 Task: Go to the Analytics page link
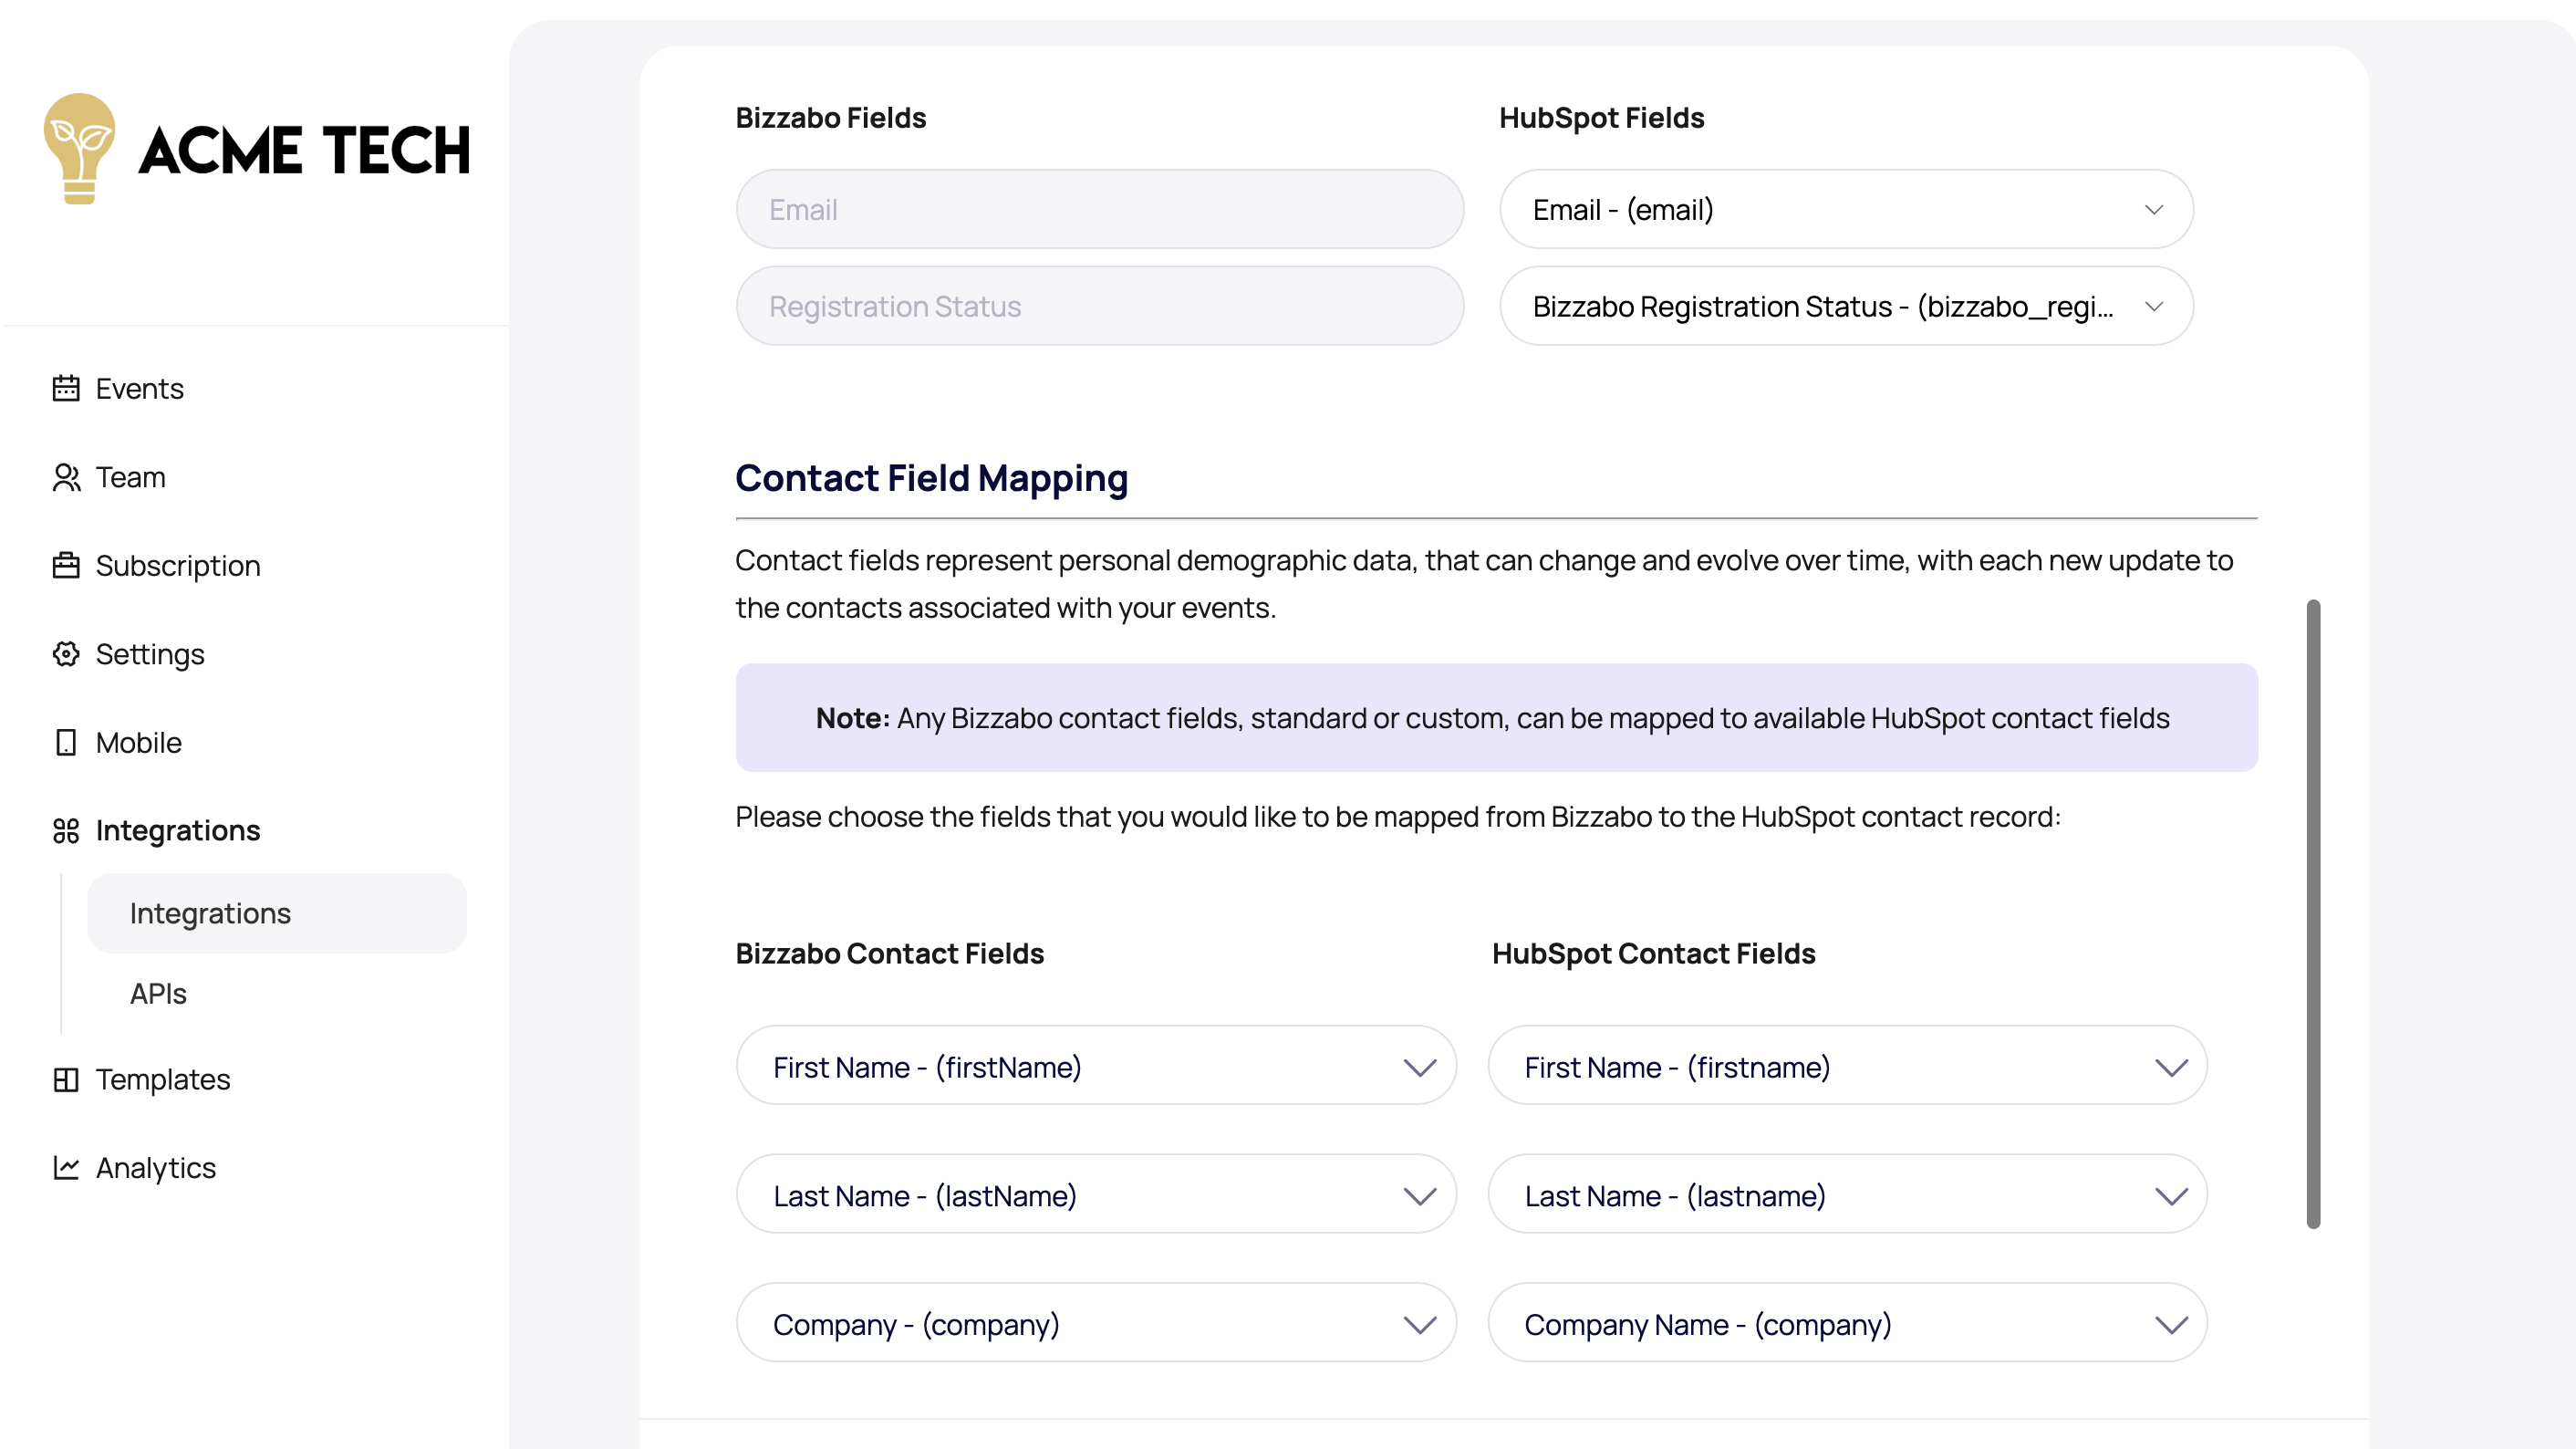point(156,1167)
